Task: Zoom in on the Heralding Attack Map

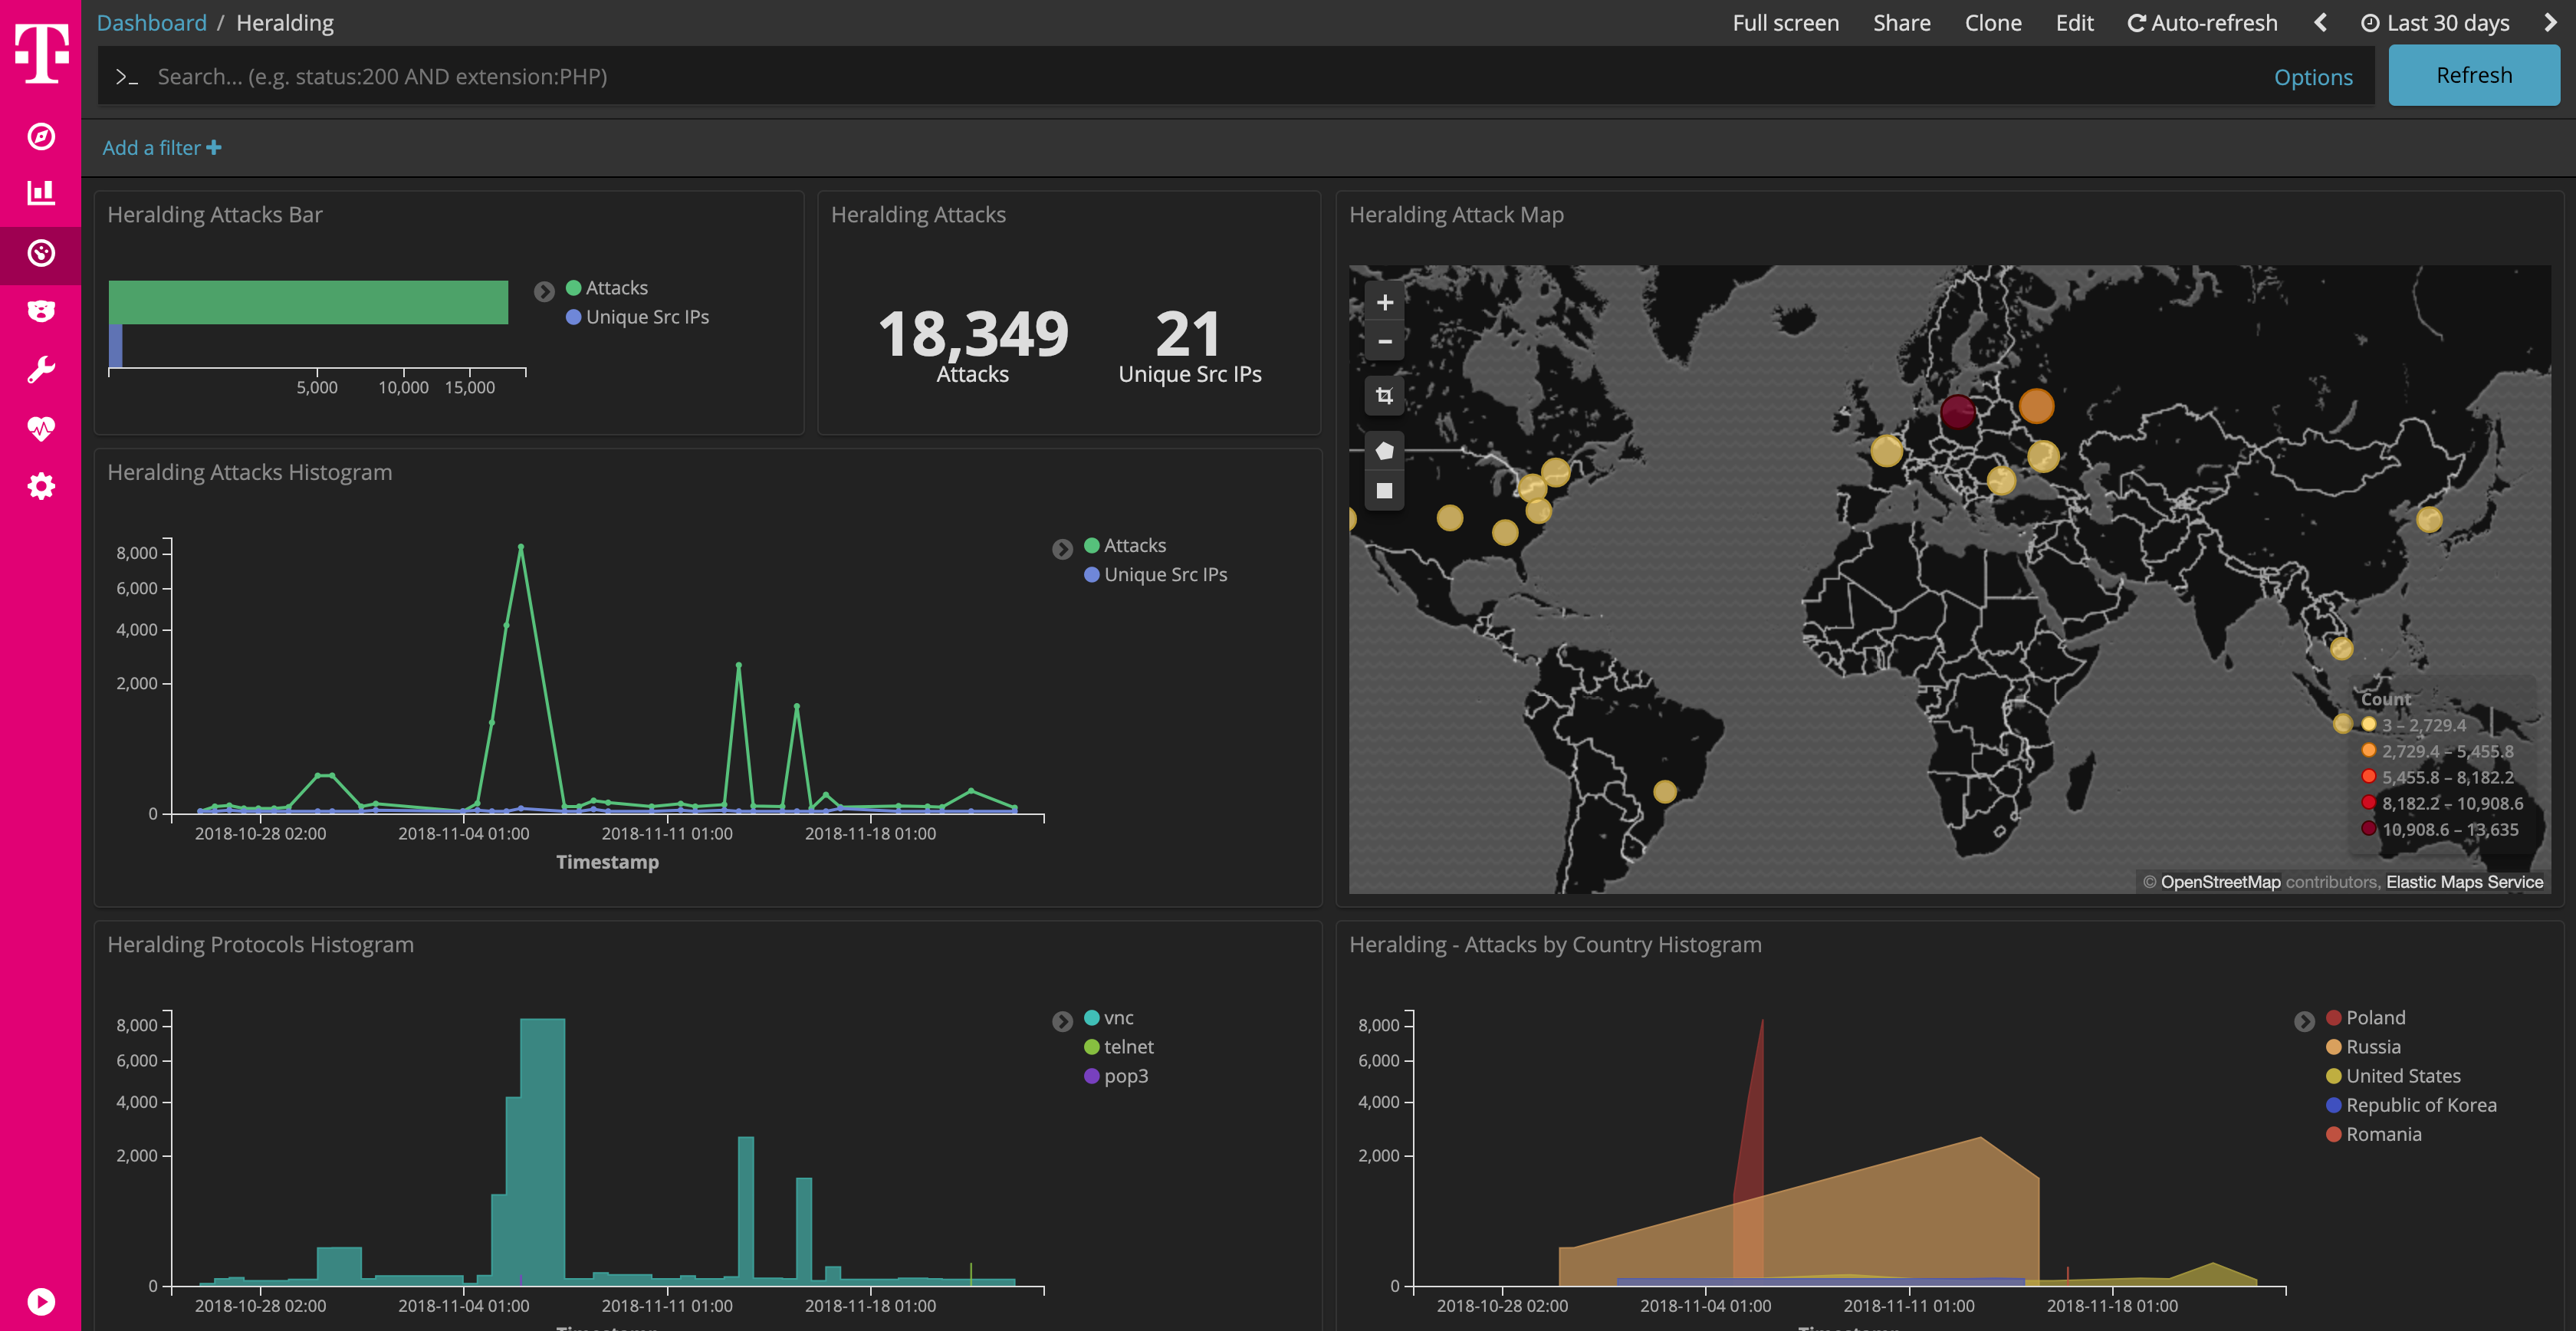Action: coord(1384,301)
